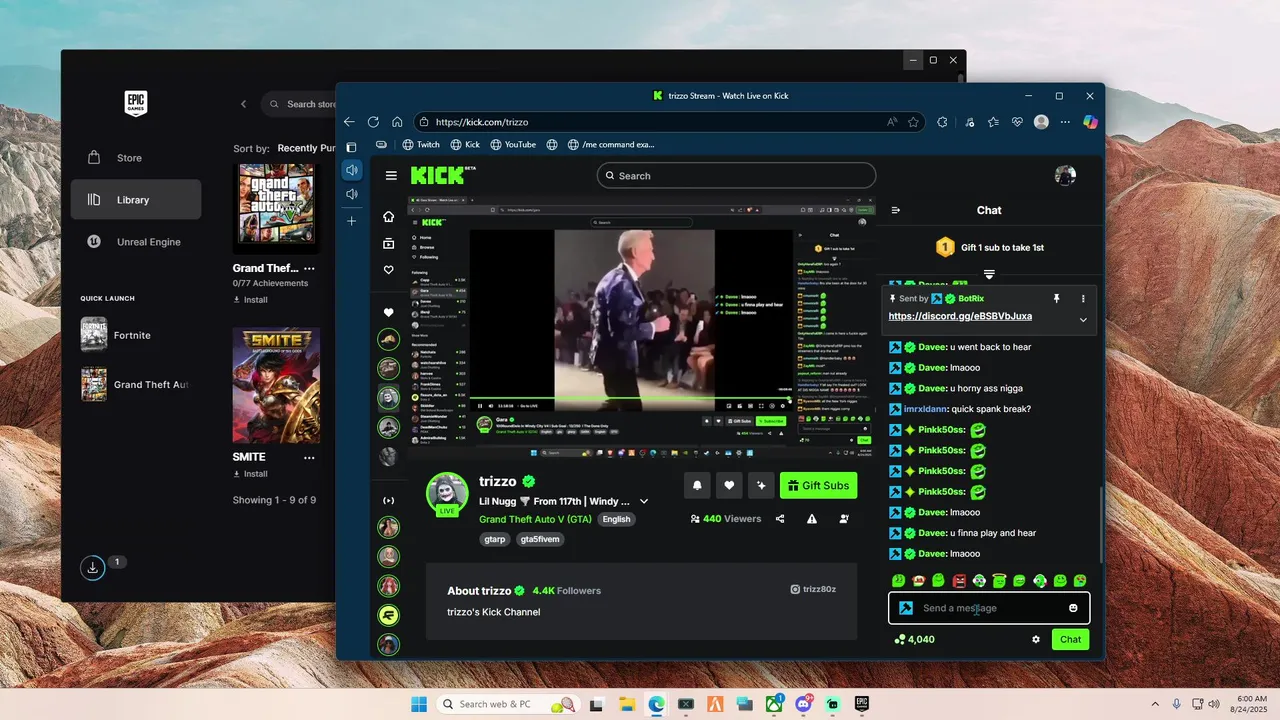Click the 4,040 channel points counter
Image resolution: width=1280 pixels, height=720 pixels.
(914, 639)
